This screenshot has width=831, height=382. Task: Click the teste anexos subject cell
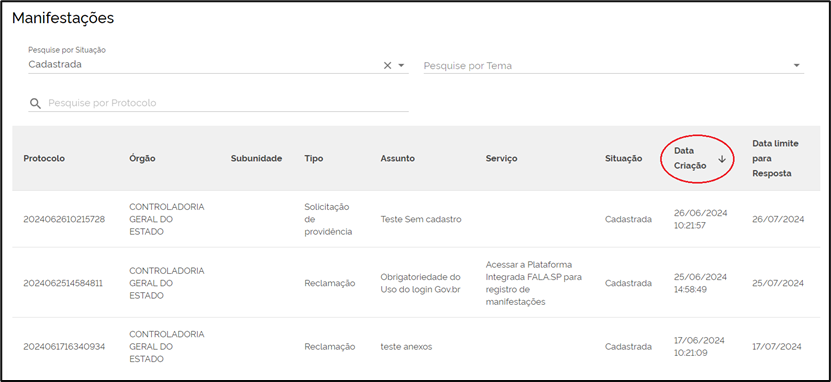tap(406, 347)
